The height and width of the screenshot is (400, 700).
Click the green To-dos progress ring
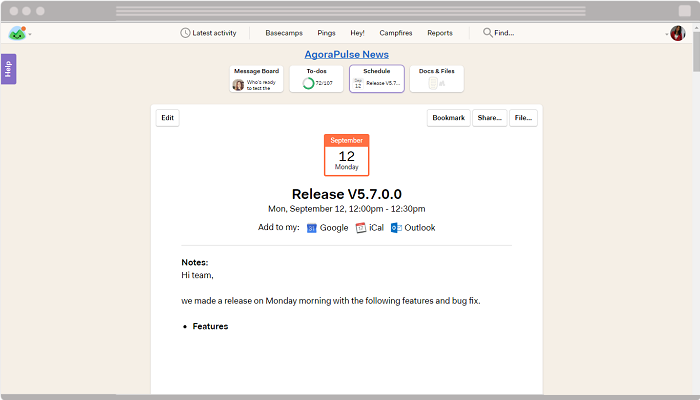click(x=308, y=83)
